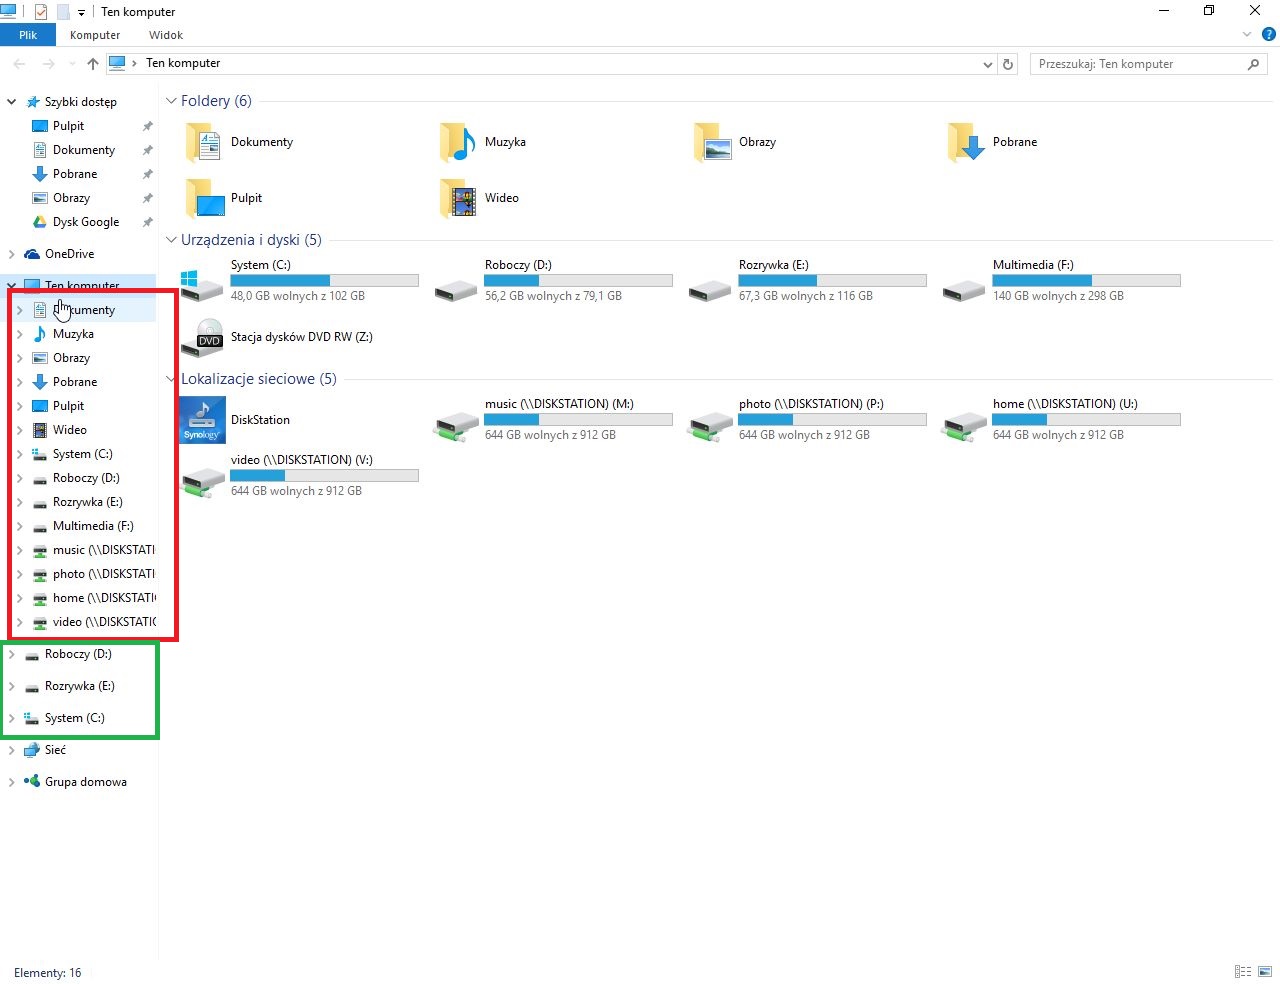The height and width of the screenshot is (984, 1280).
Task: Expand OneDrive in navigation pane
Action: coord(11,254)
